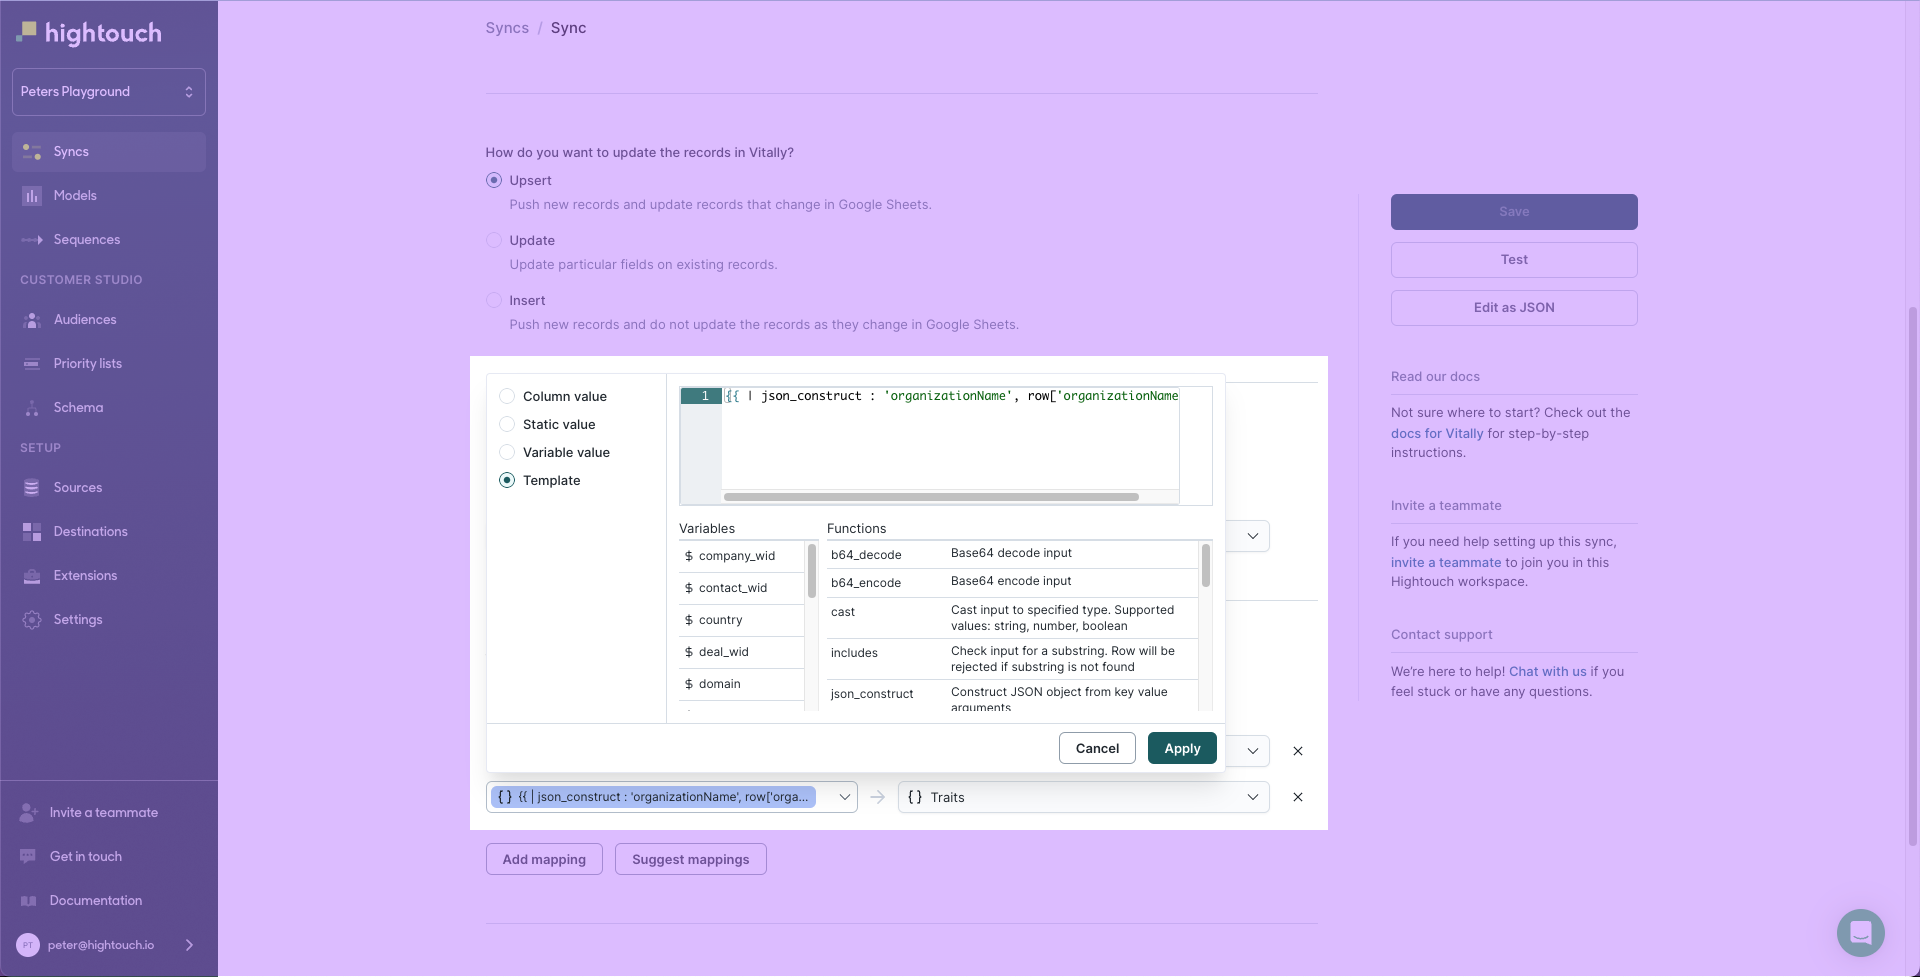Click braces icon in json_construct source field
Viewport: 1920px width, 977px height.
coord(504,797)
